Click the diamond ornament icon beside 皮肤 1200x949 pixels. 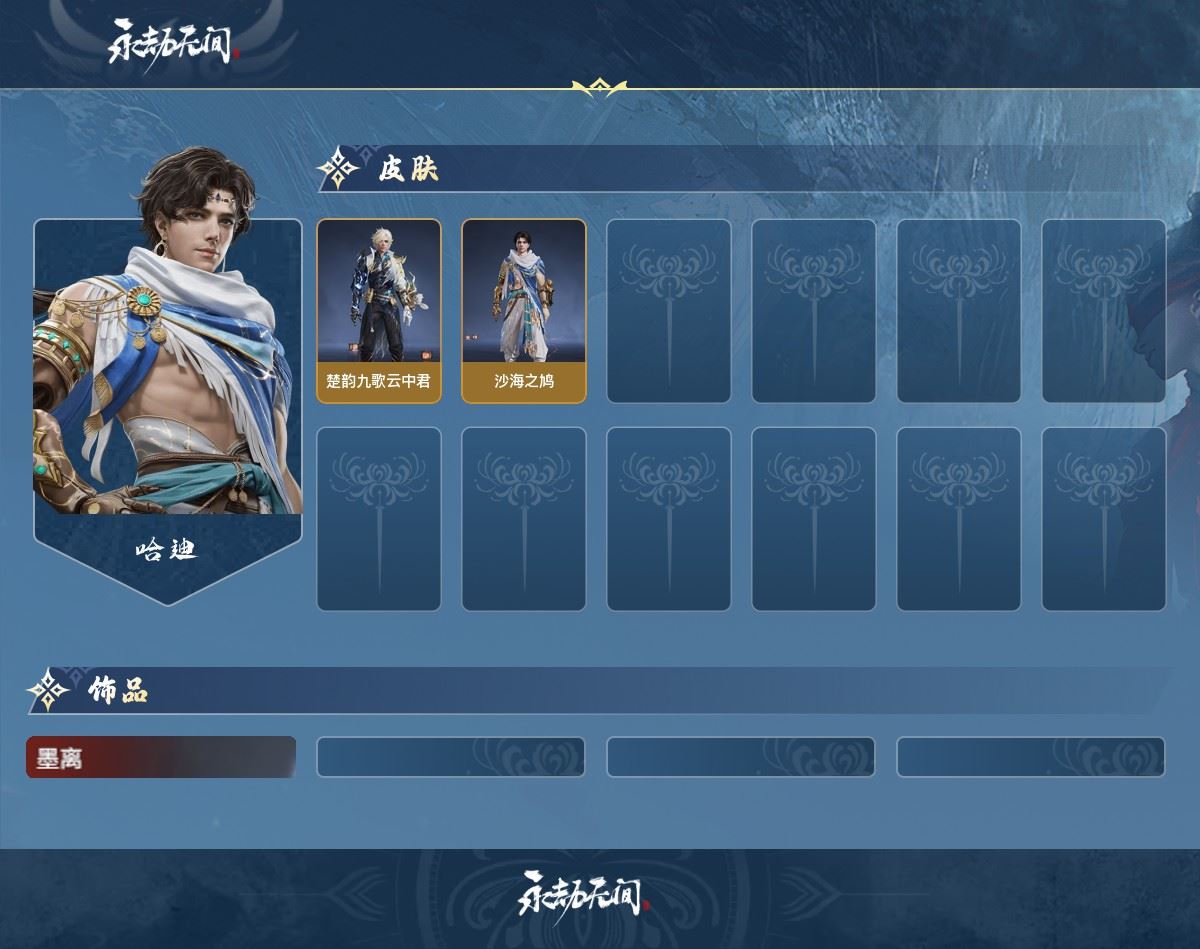338,169
